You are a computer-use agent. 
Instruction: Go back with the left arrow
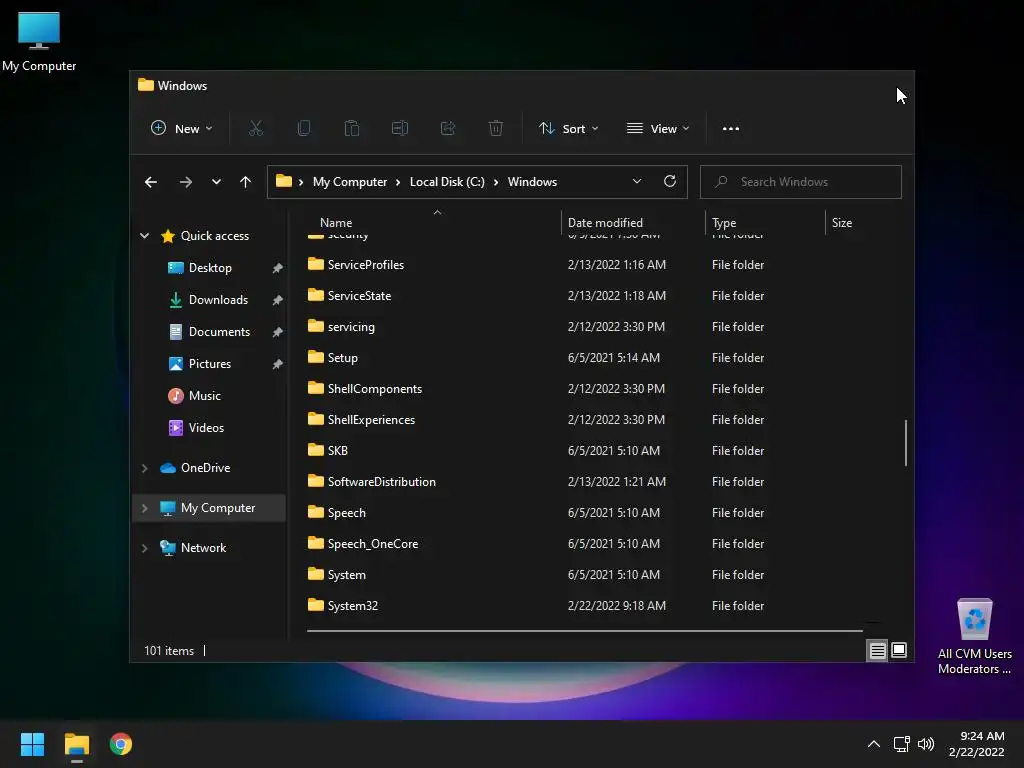click(151, 182)
